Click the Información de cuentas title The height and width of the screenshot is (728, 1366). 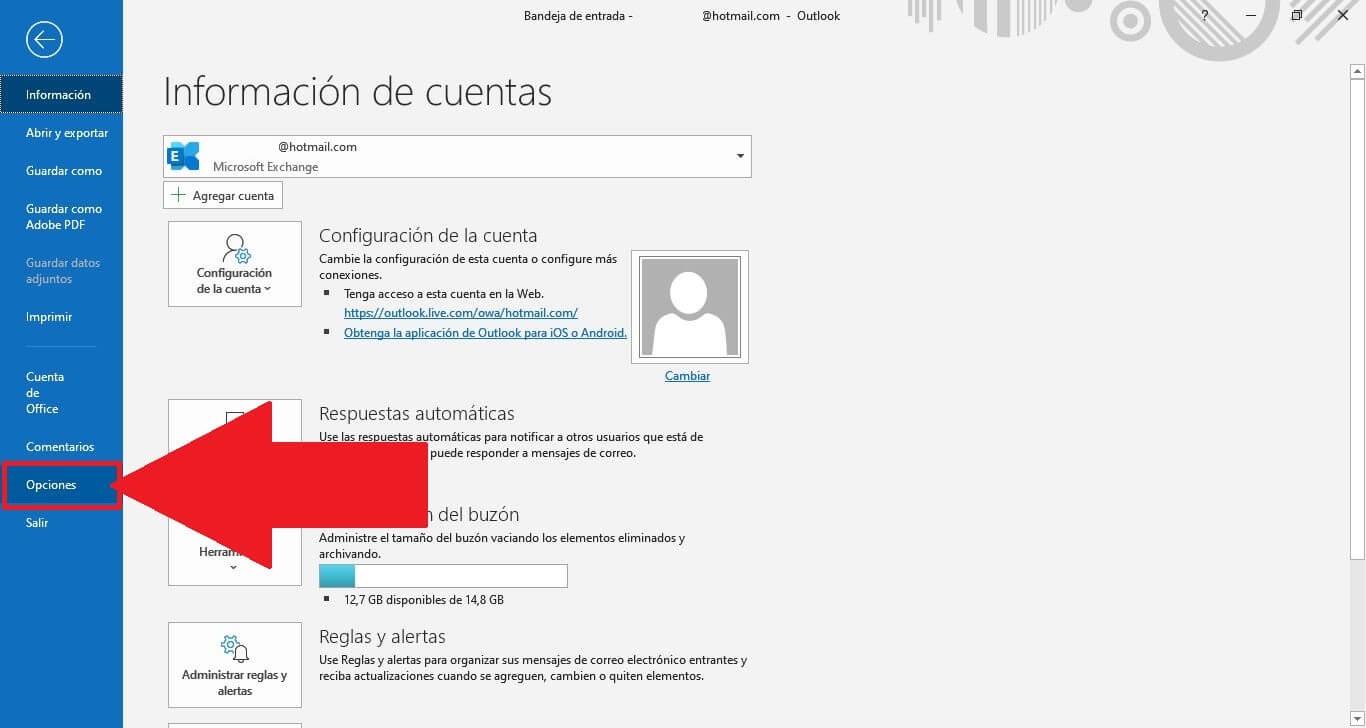pos(358,91)
